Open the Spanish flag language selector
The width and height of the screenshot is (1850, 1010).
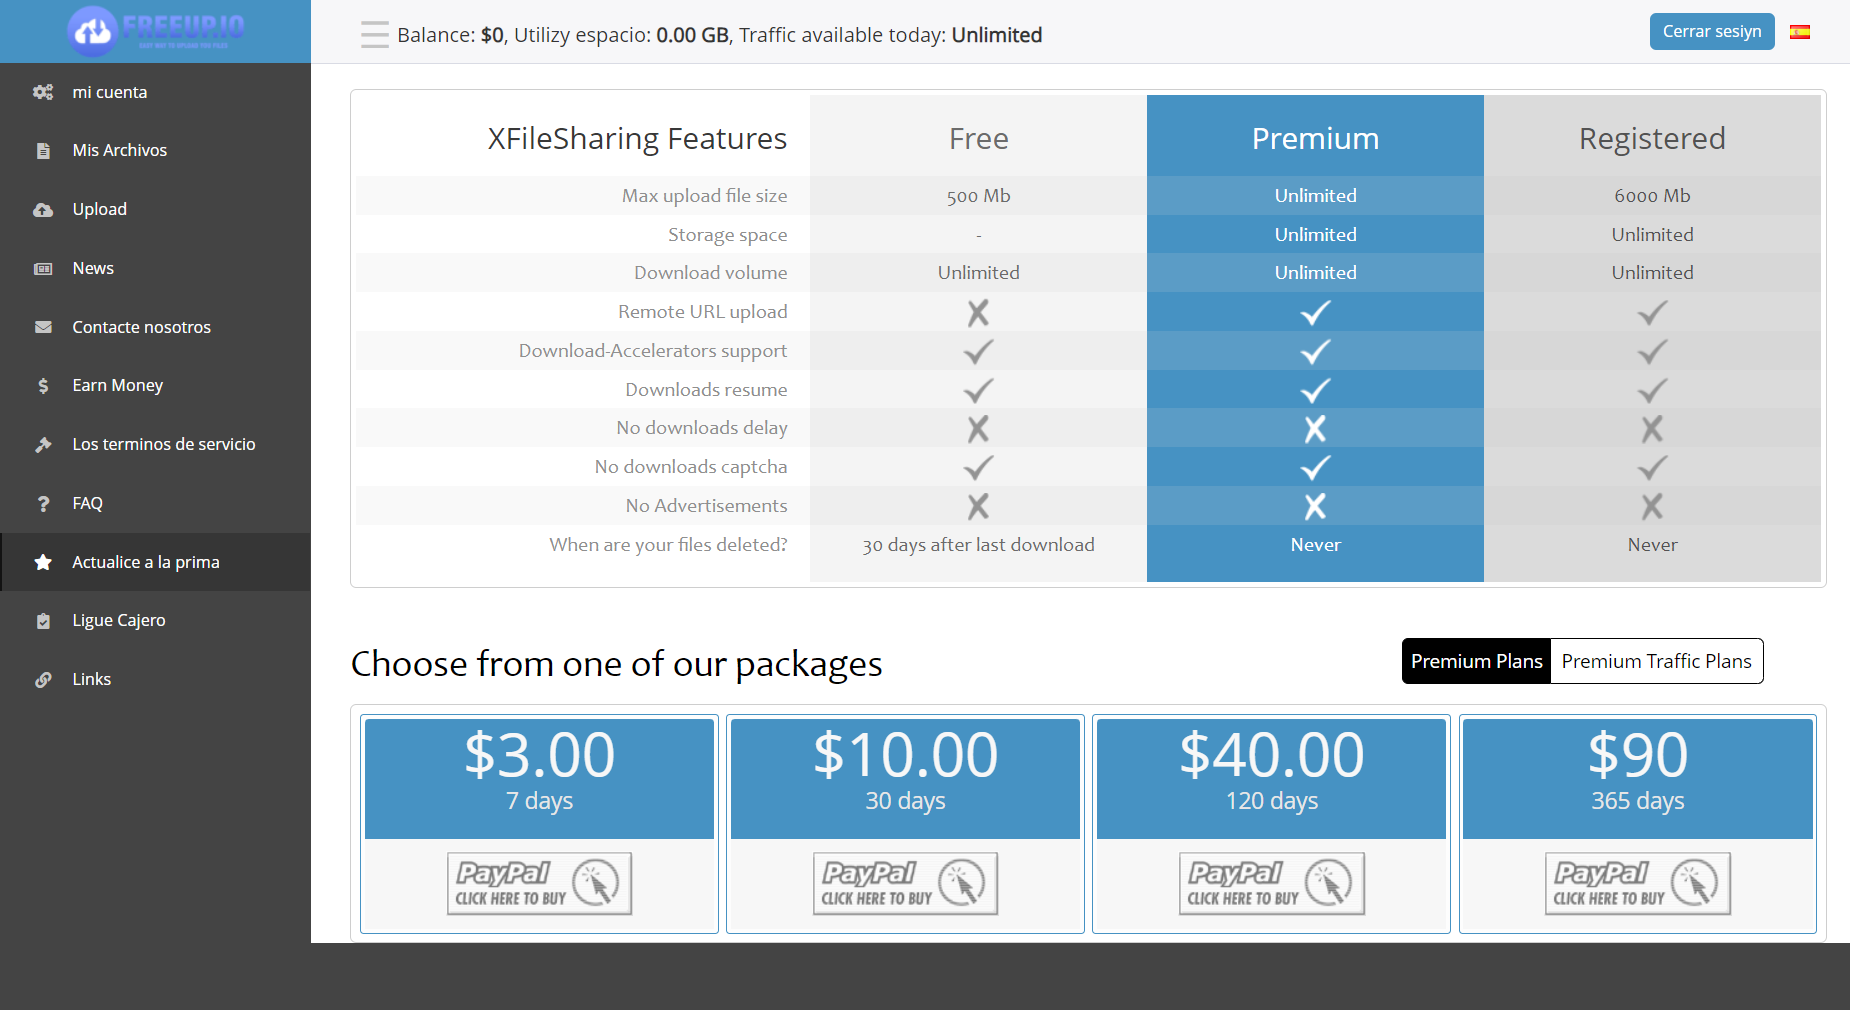click(x=1800, y=32)
